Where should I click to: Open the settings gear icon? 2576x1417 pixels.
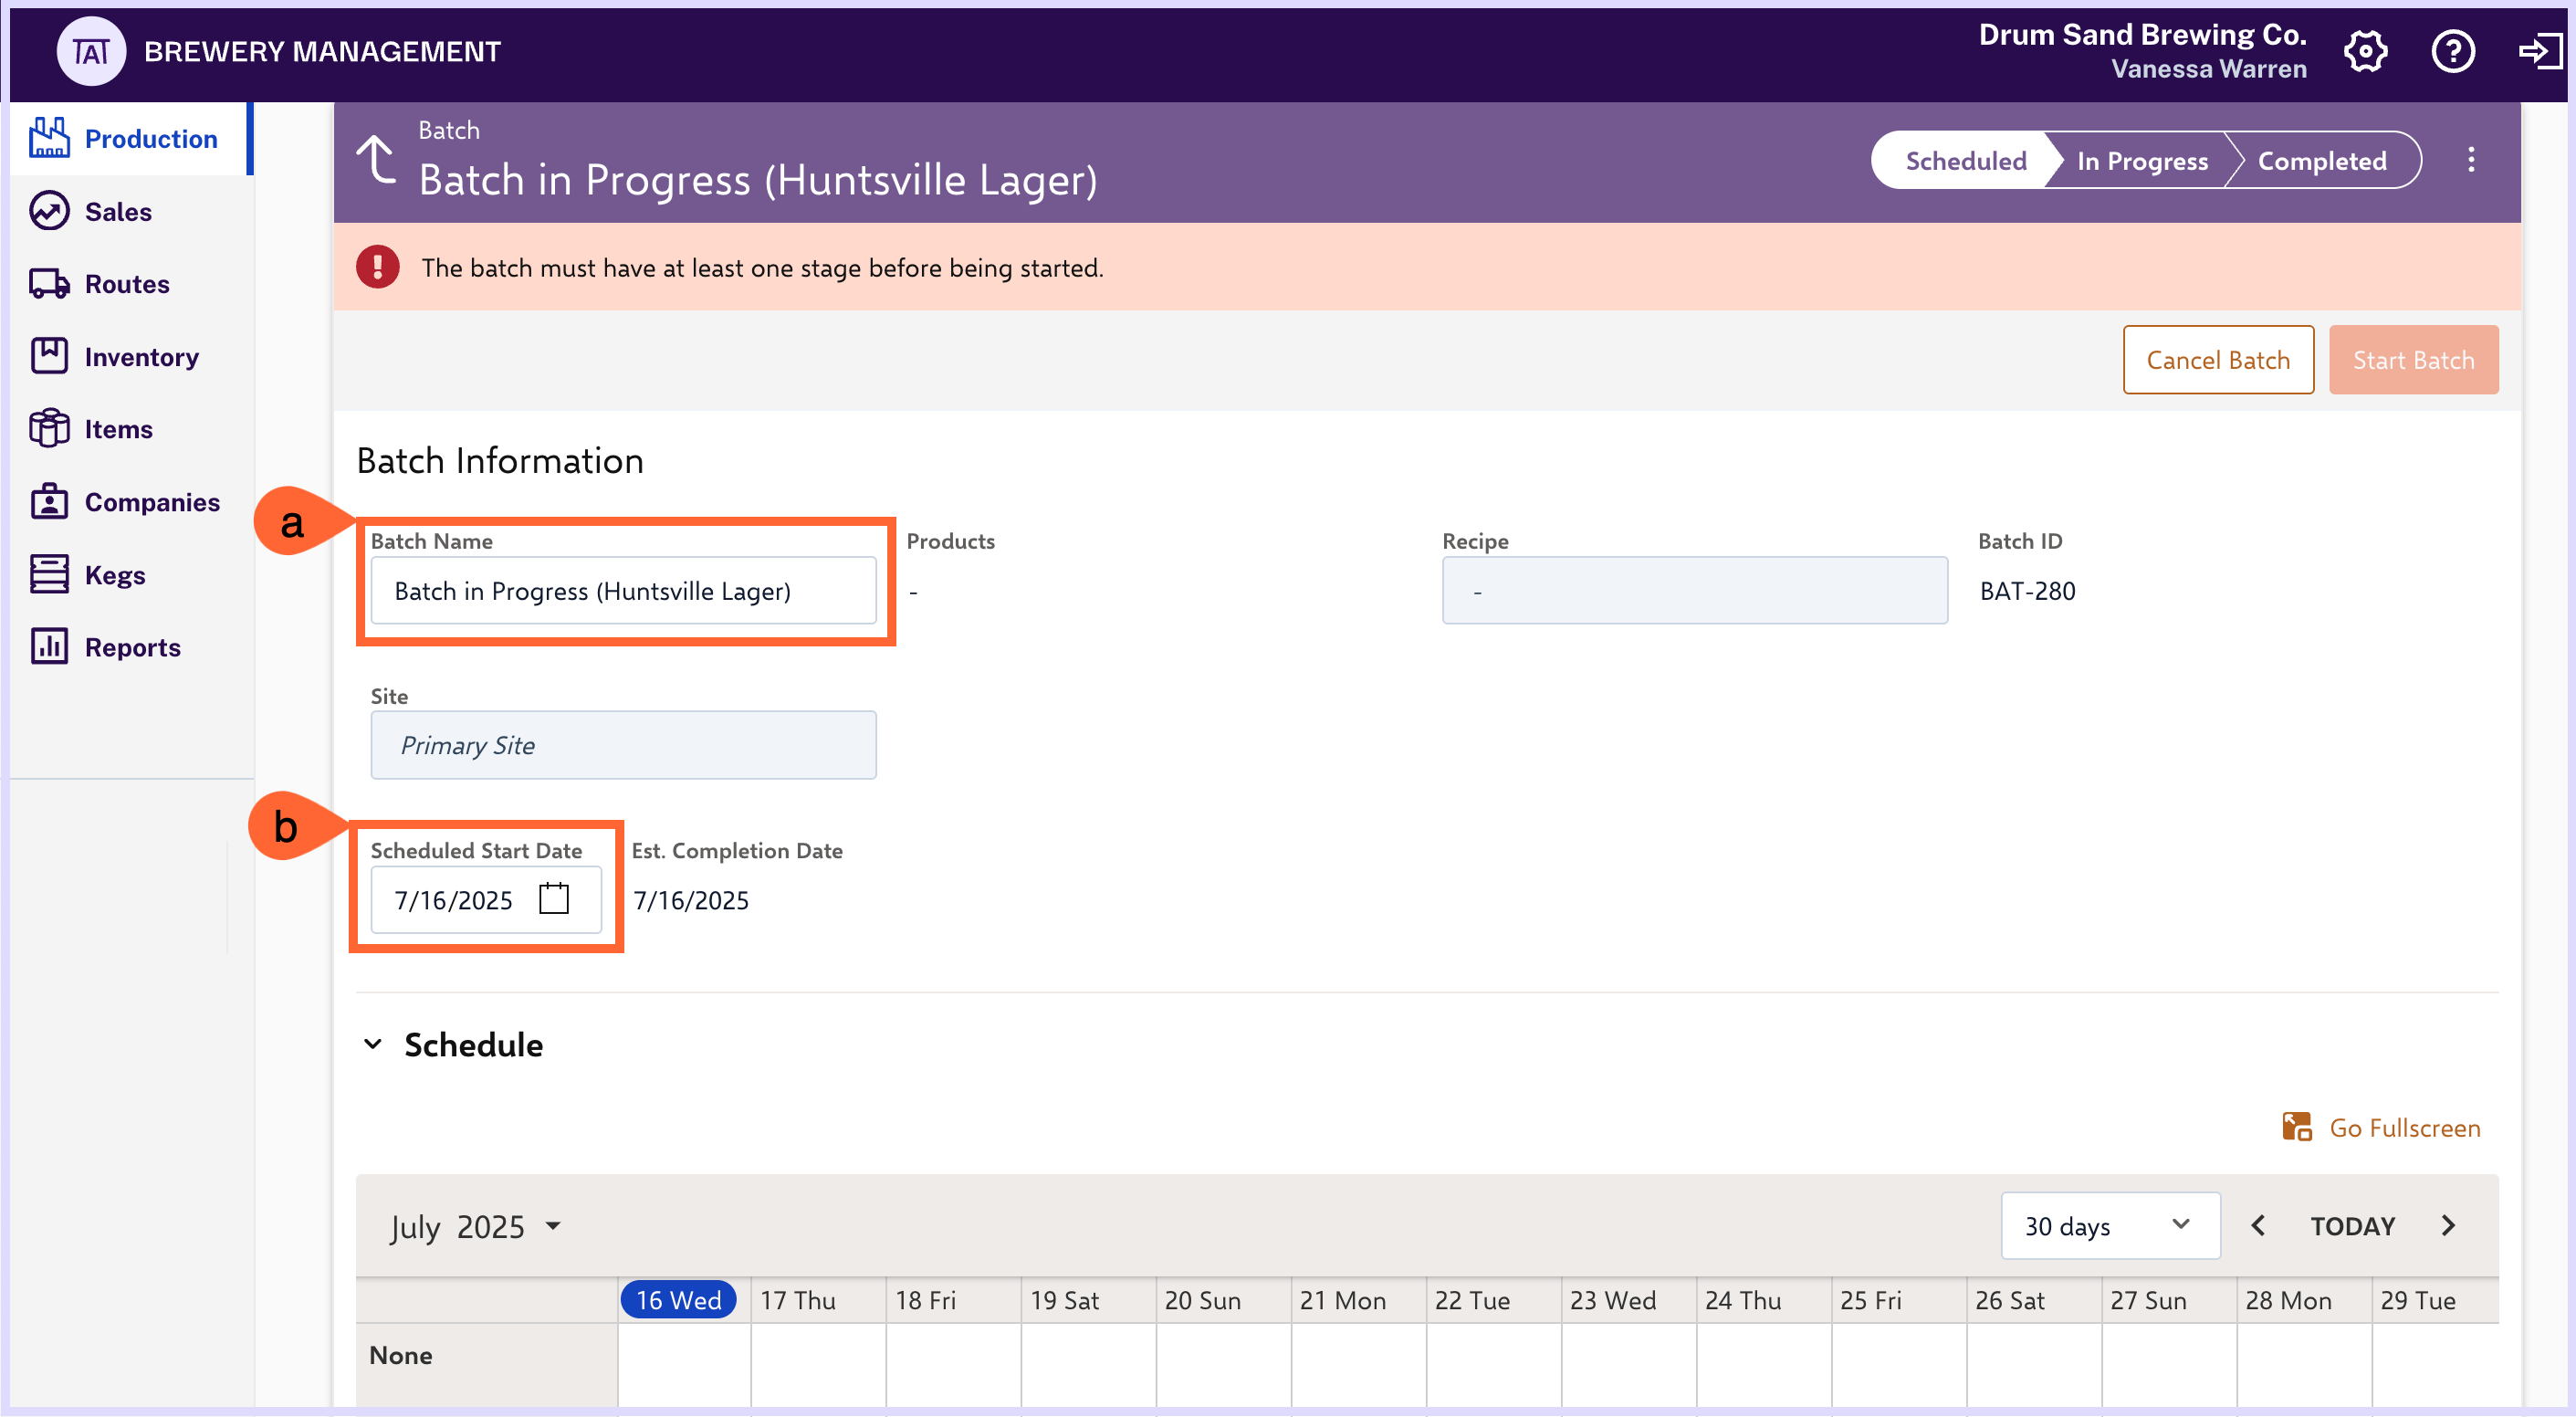[2366, 51]
